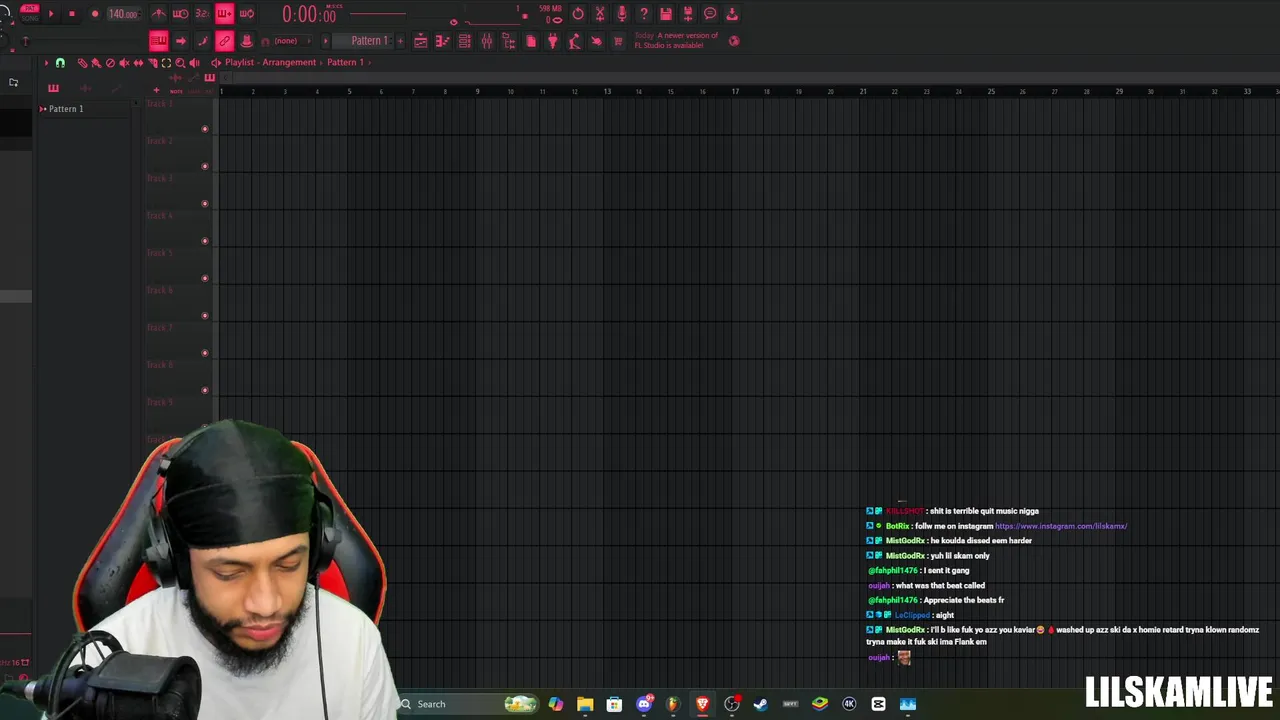
Task: Open the undo history icon
Action: click(x=578, y=14)
